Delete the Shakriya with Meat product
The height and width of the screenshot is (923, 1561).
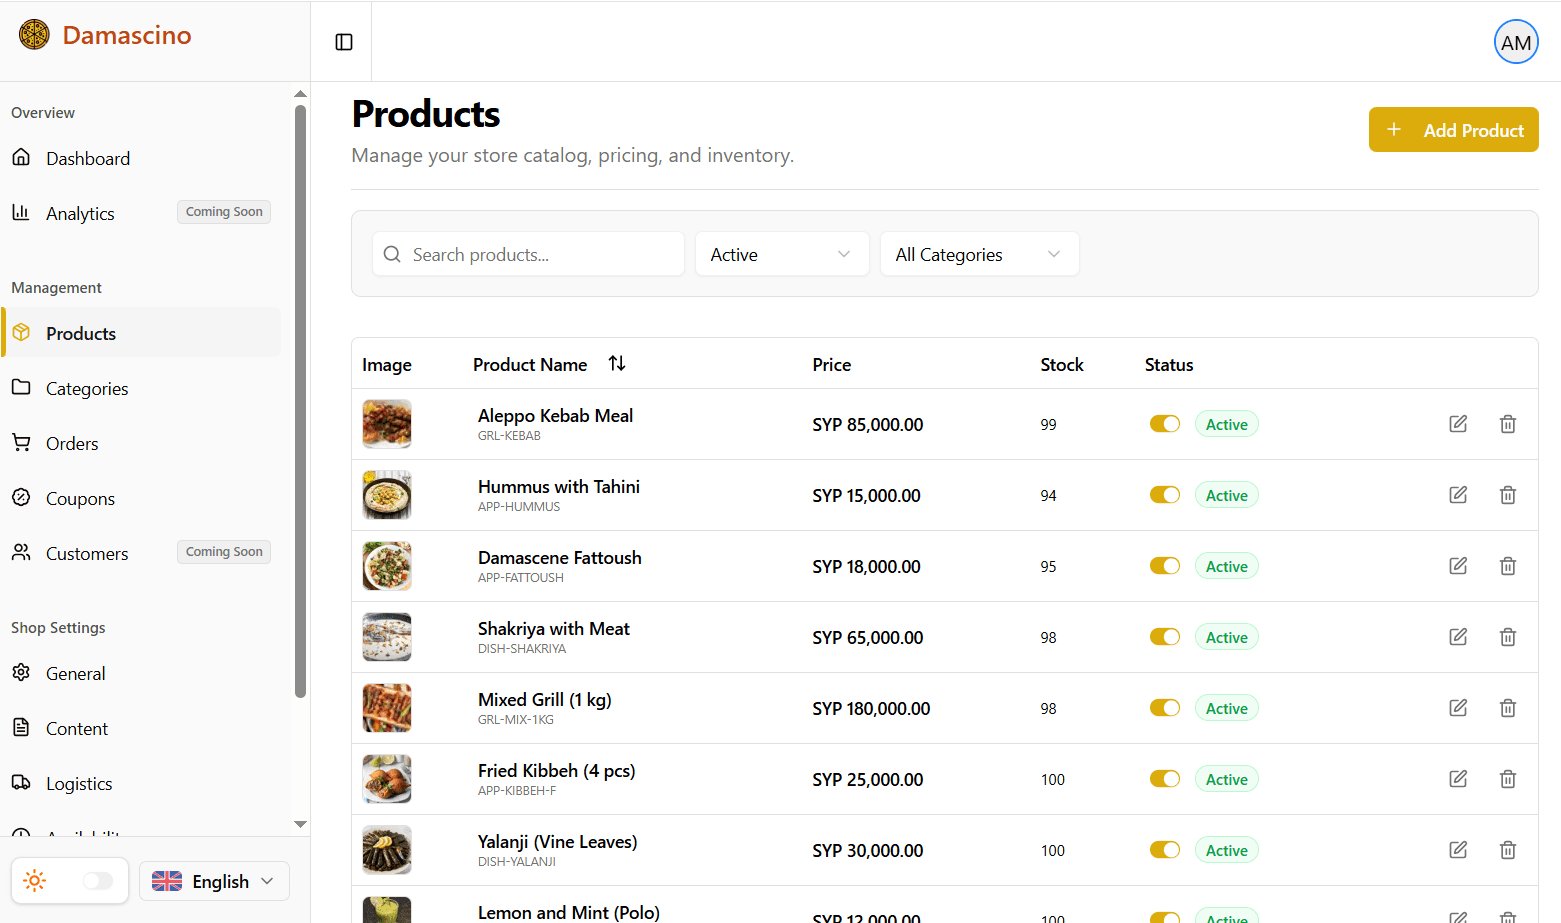coord(1508,637)
